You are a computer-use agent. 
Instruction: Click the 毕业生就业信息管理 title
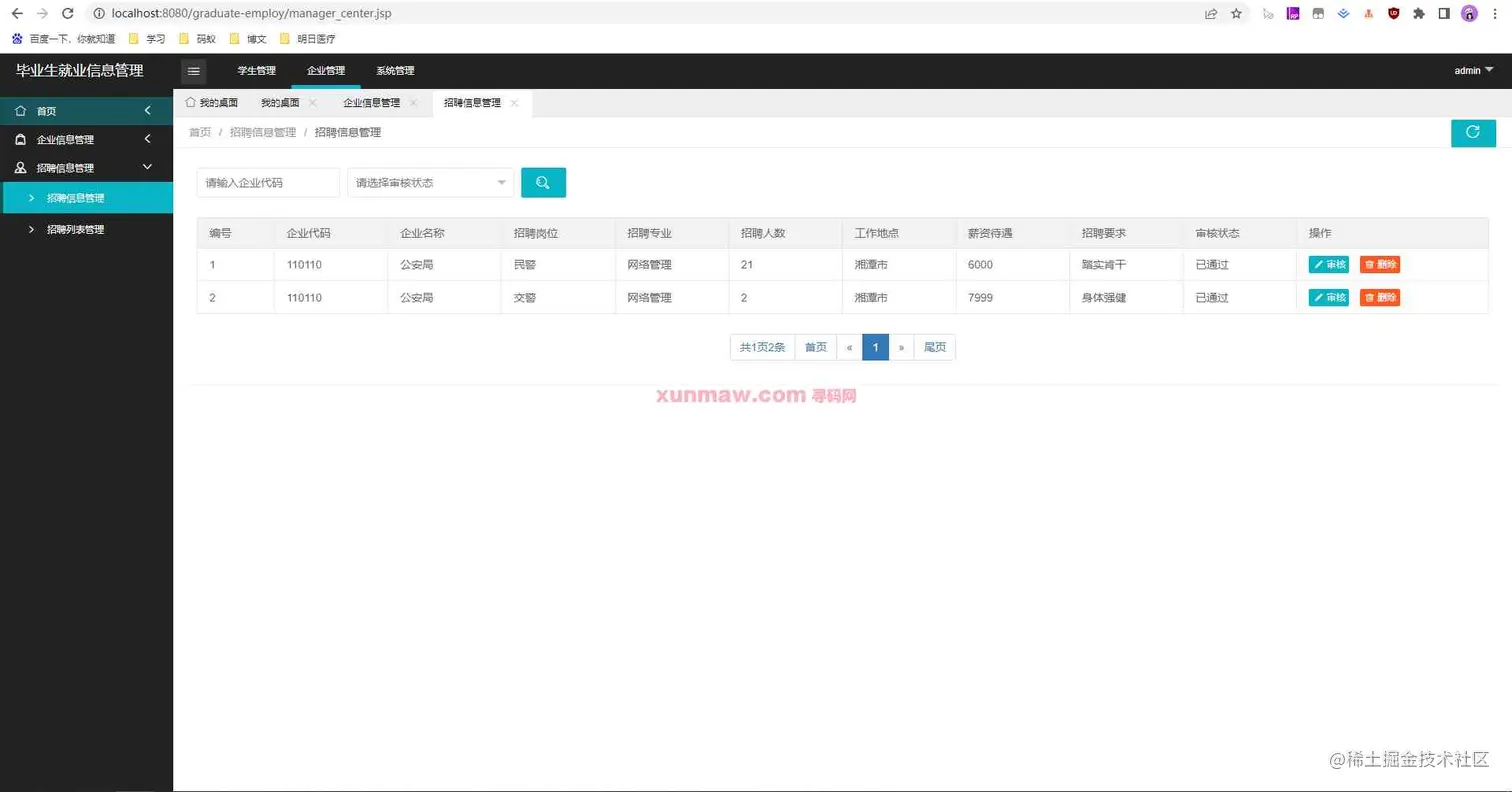[x=80, y=71]
